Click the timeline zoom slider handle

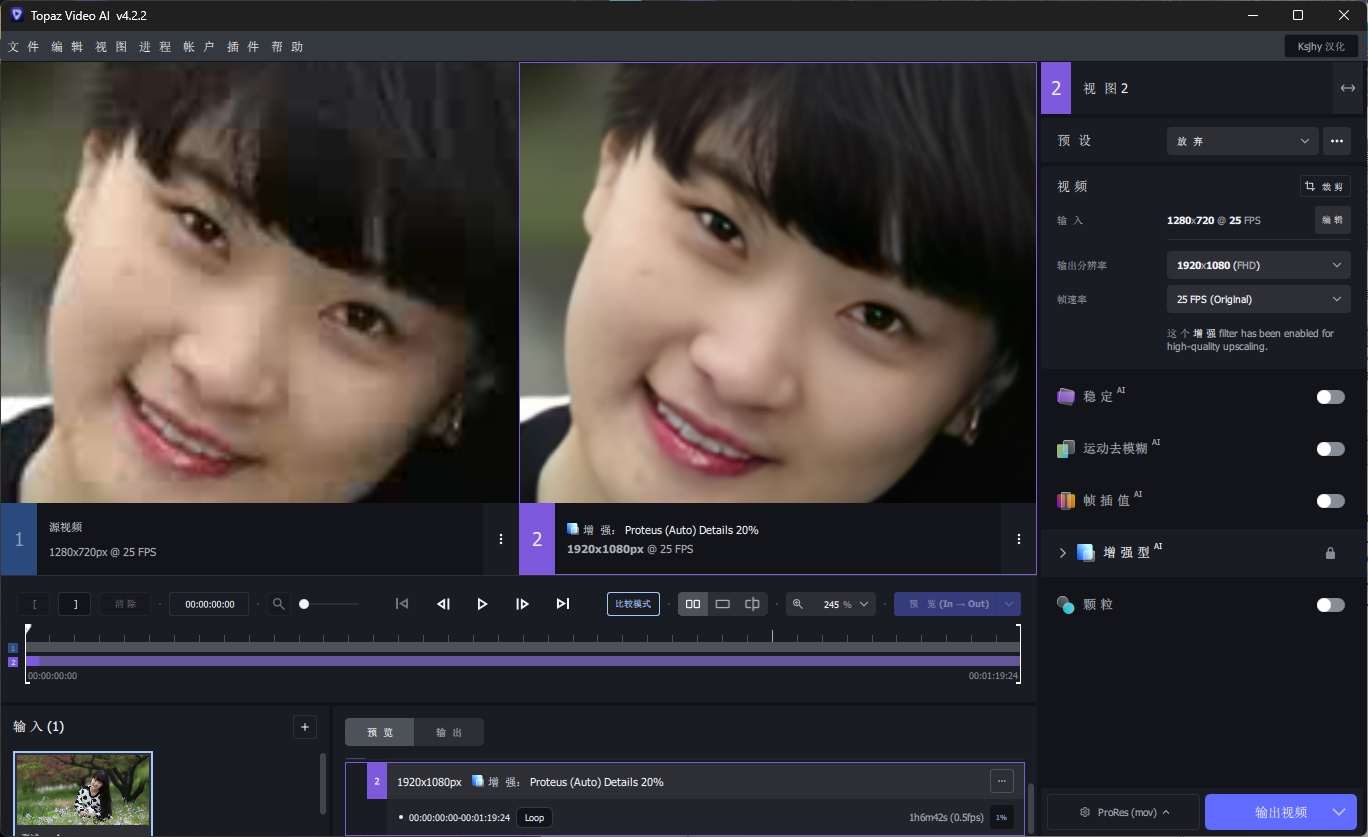point(304,604)
